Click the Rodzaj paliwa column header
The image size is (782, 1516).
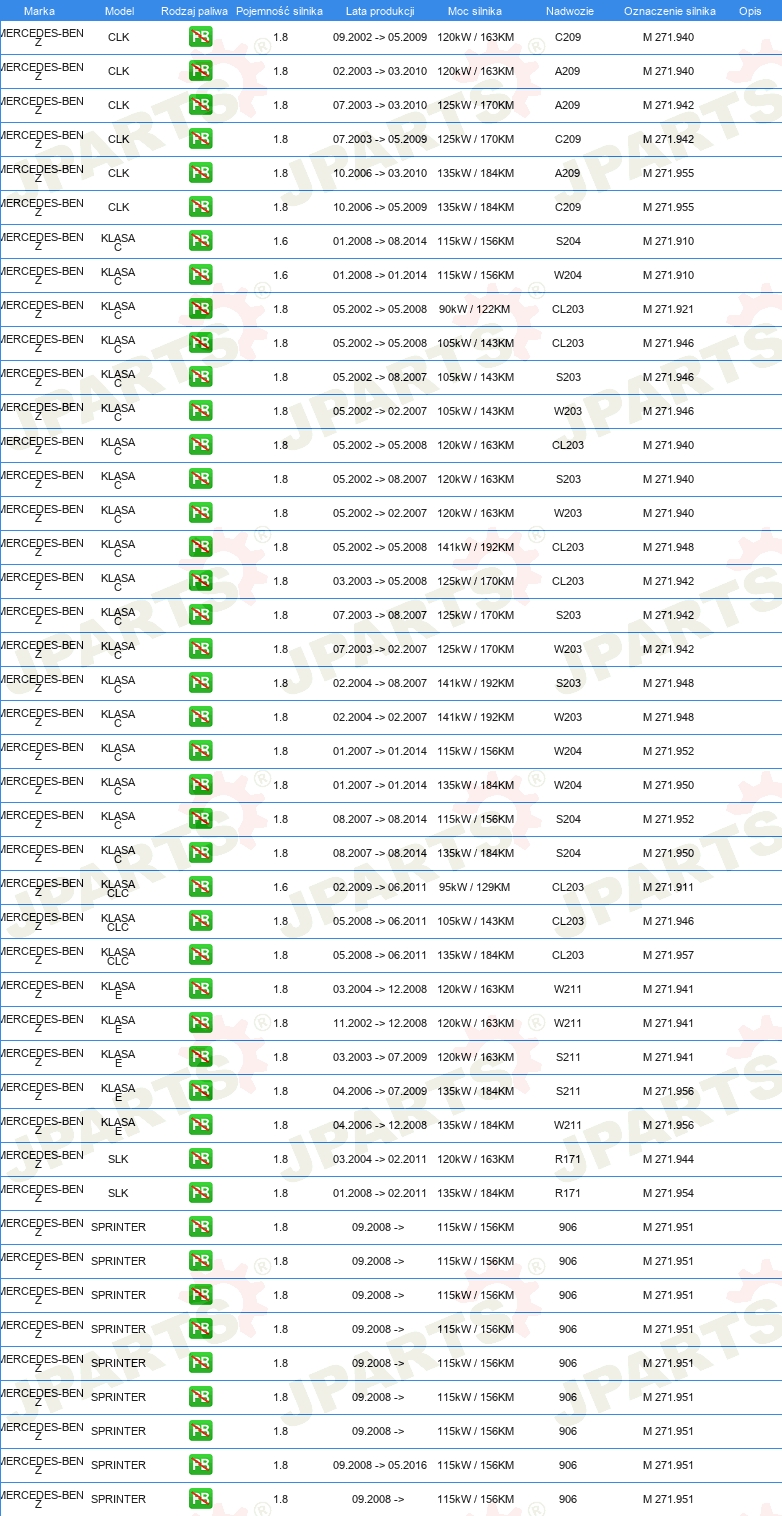(x=194, y=10)
